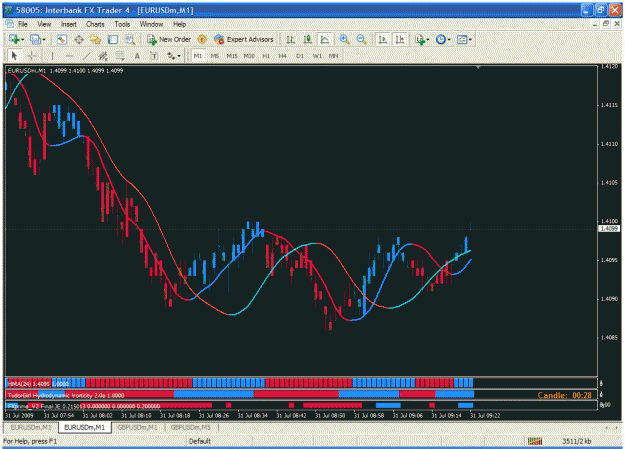The image size is (625, 449).
Task: Open the Profiles toolbar icon
Action: tap(35, 39)
